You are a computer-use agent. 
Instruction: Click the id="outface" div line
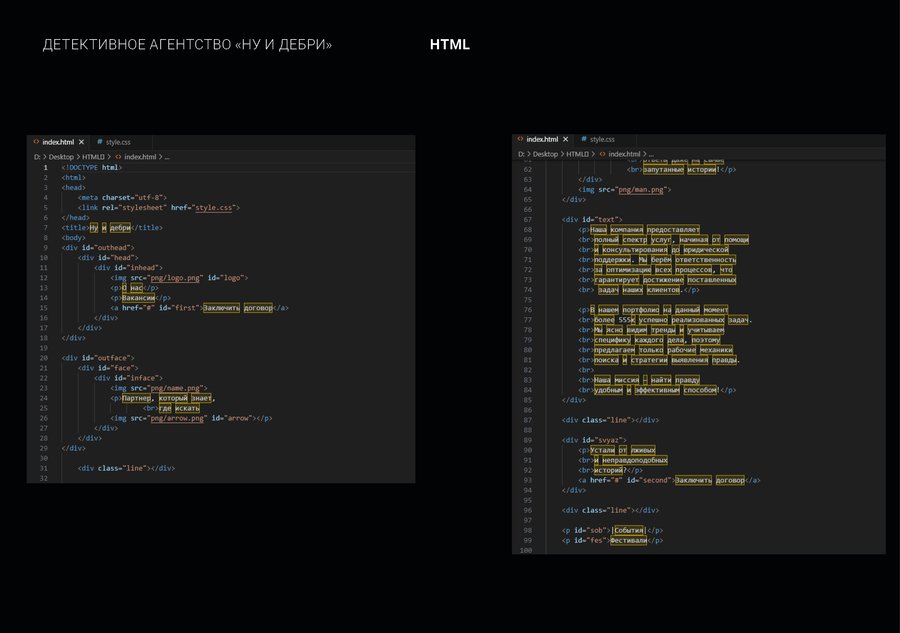(98, 358)
